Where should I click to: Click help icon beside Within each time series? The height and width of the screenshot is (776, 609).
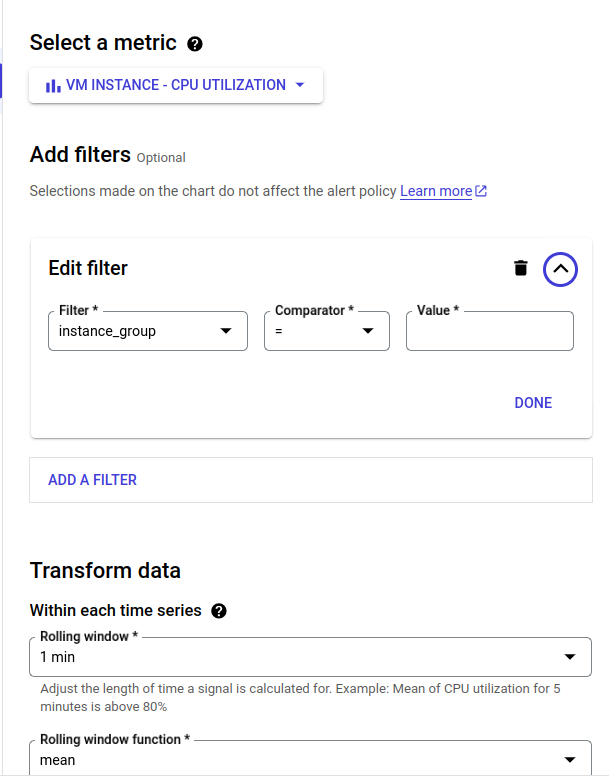coord(219,611)
